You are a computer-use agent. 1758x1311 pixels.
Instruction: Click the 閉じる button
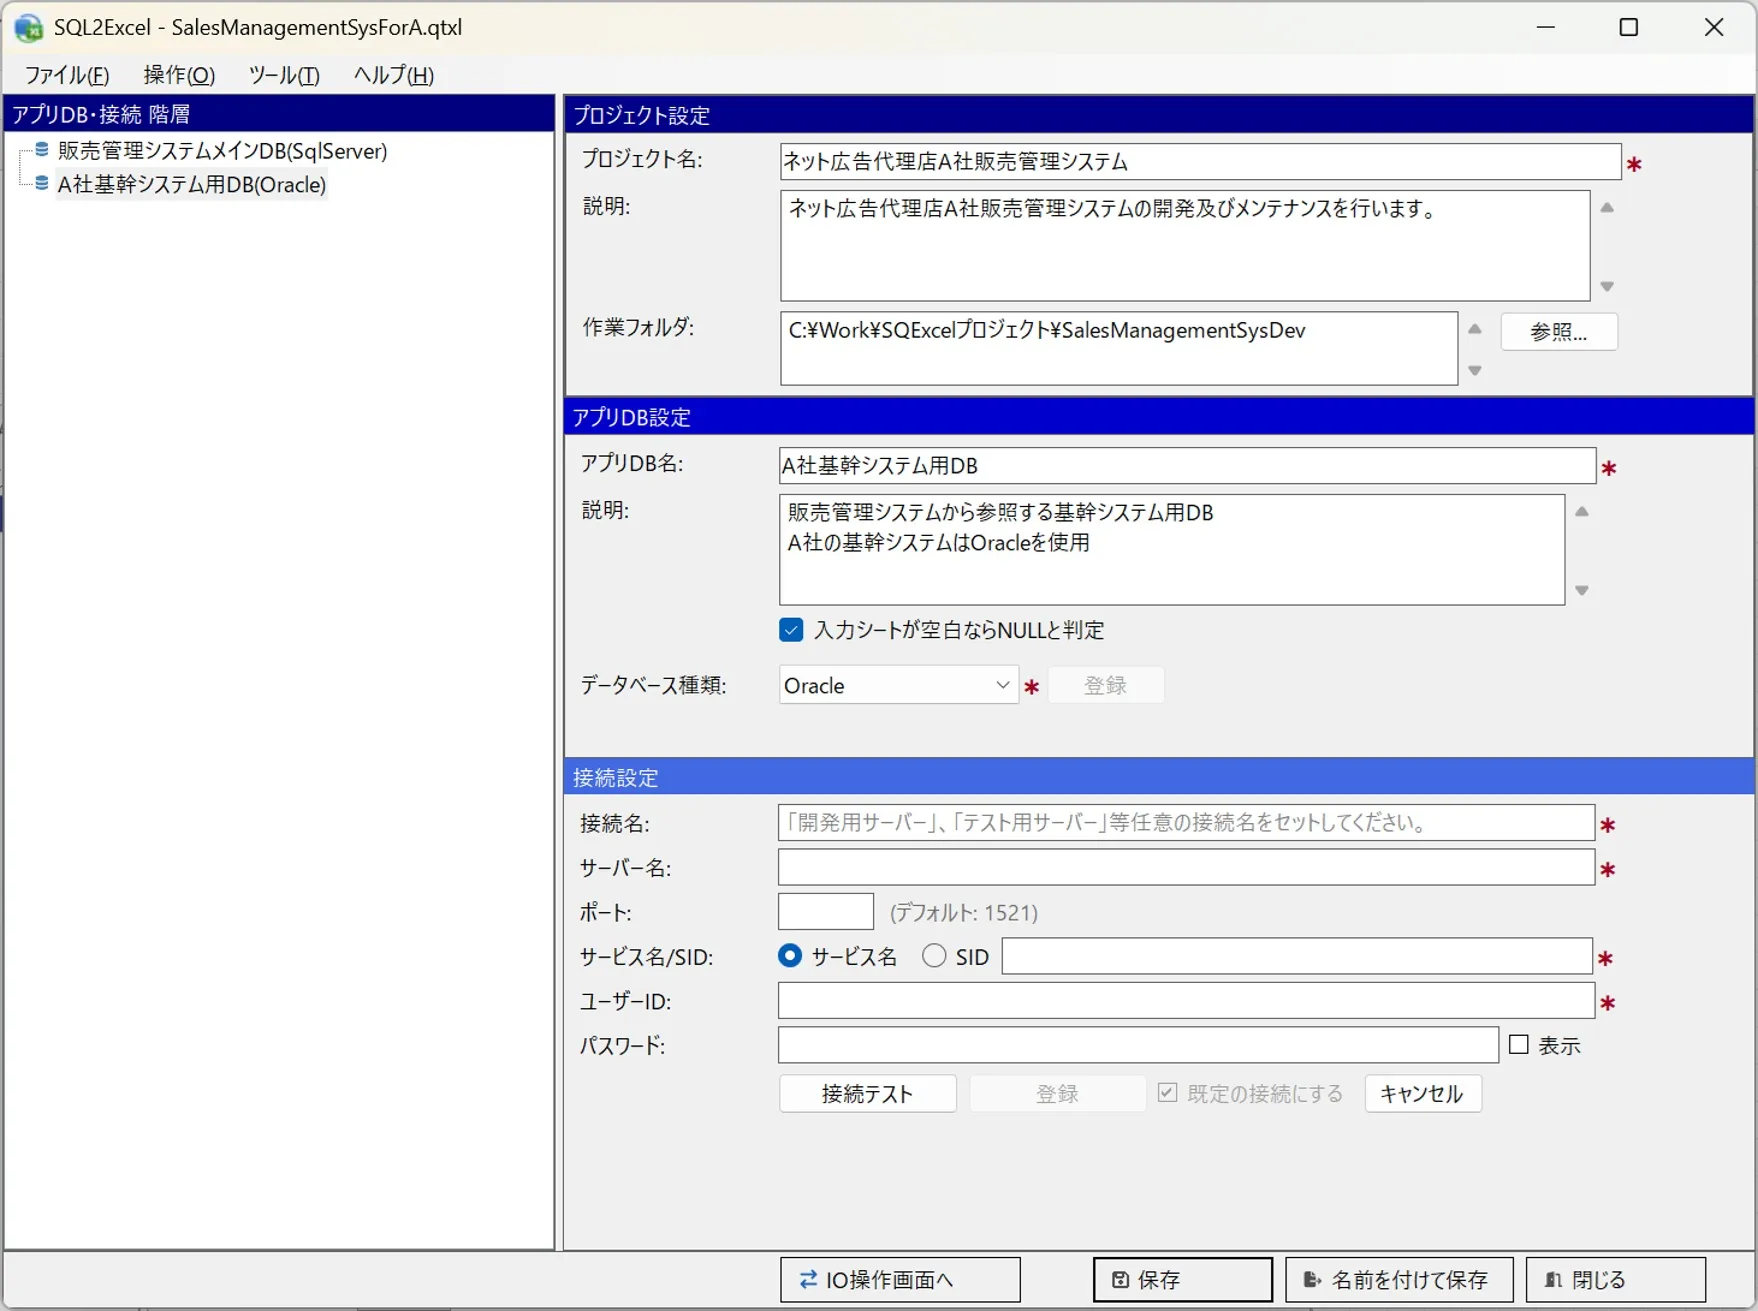(1616, 1280)
